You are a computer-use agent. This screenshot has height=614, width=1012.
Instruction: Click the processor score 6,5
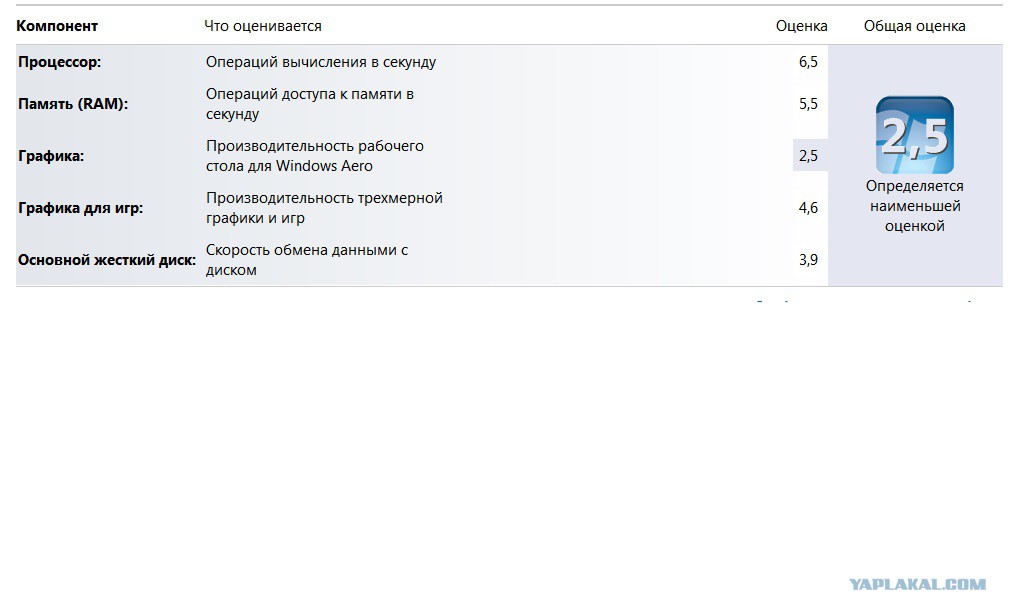pos(808,62)
